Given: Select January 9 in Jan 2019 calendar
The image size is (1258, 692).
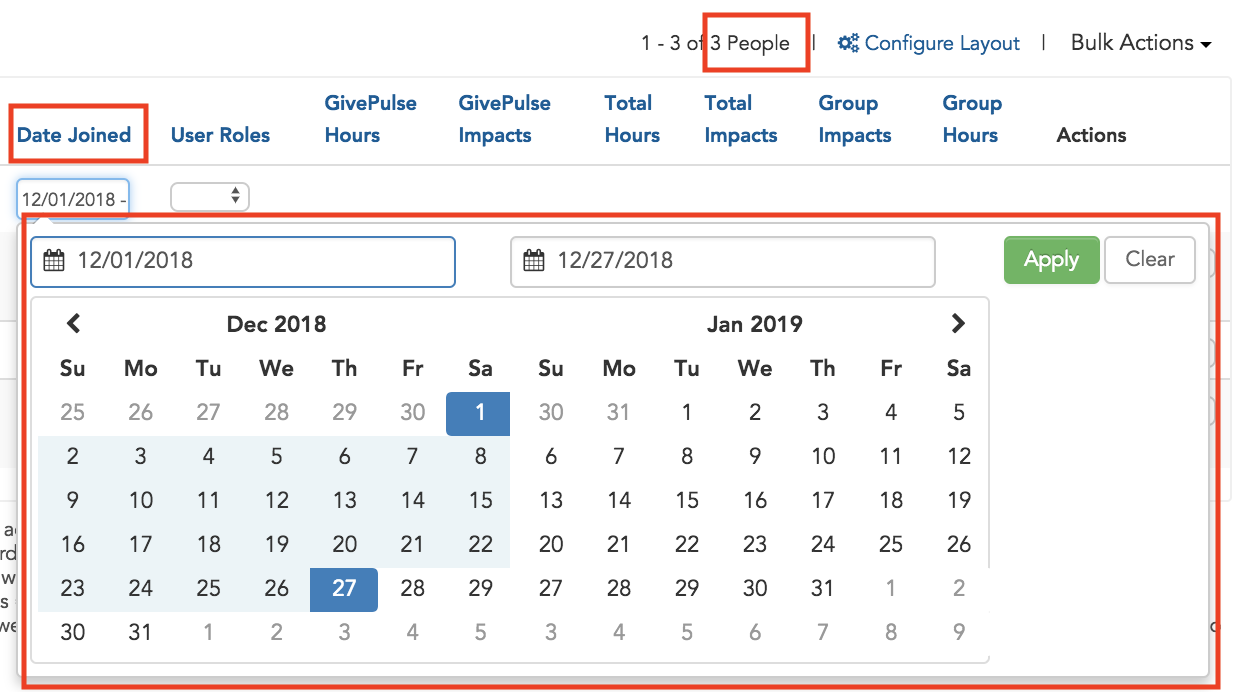Looking at the screenshot, I should (755, 457).
